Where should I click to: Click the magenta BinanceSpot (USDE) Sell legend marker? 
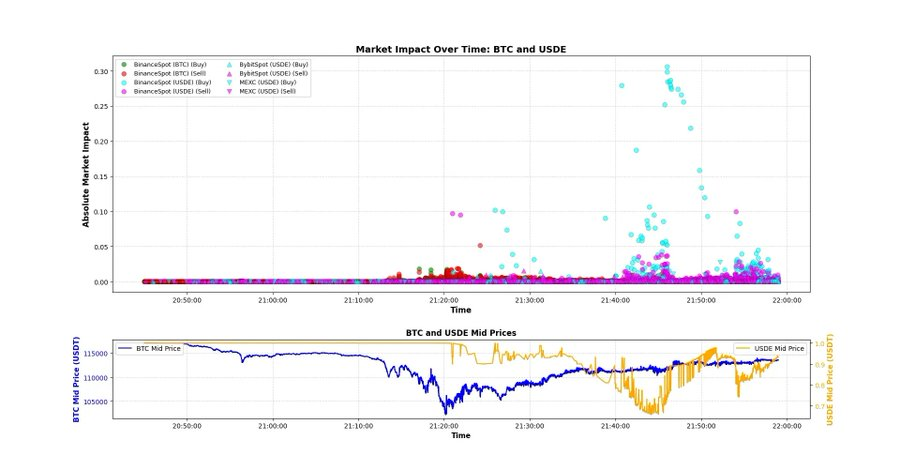point(124,91)
